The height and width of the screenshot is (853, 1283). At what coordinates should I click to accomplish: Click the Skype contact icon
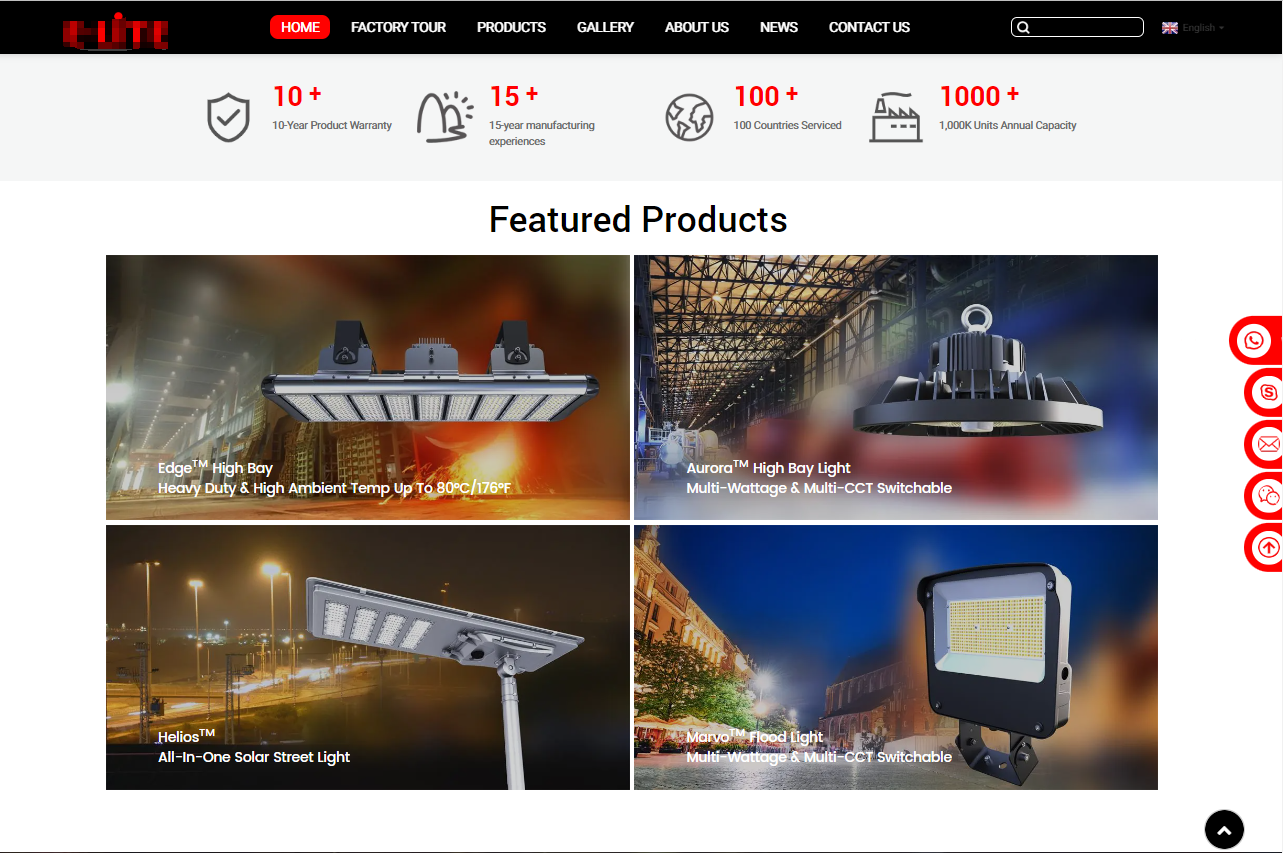coord(1268,392)
